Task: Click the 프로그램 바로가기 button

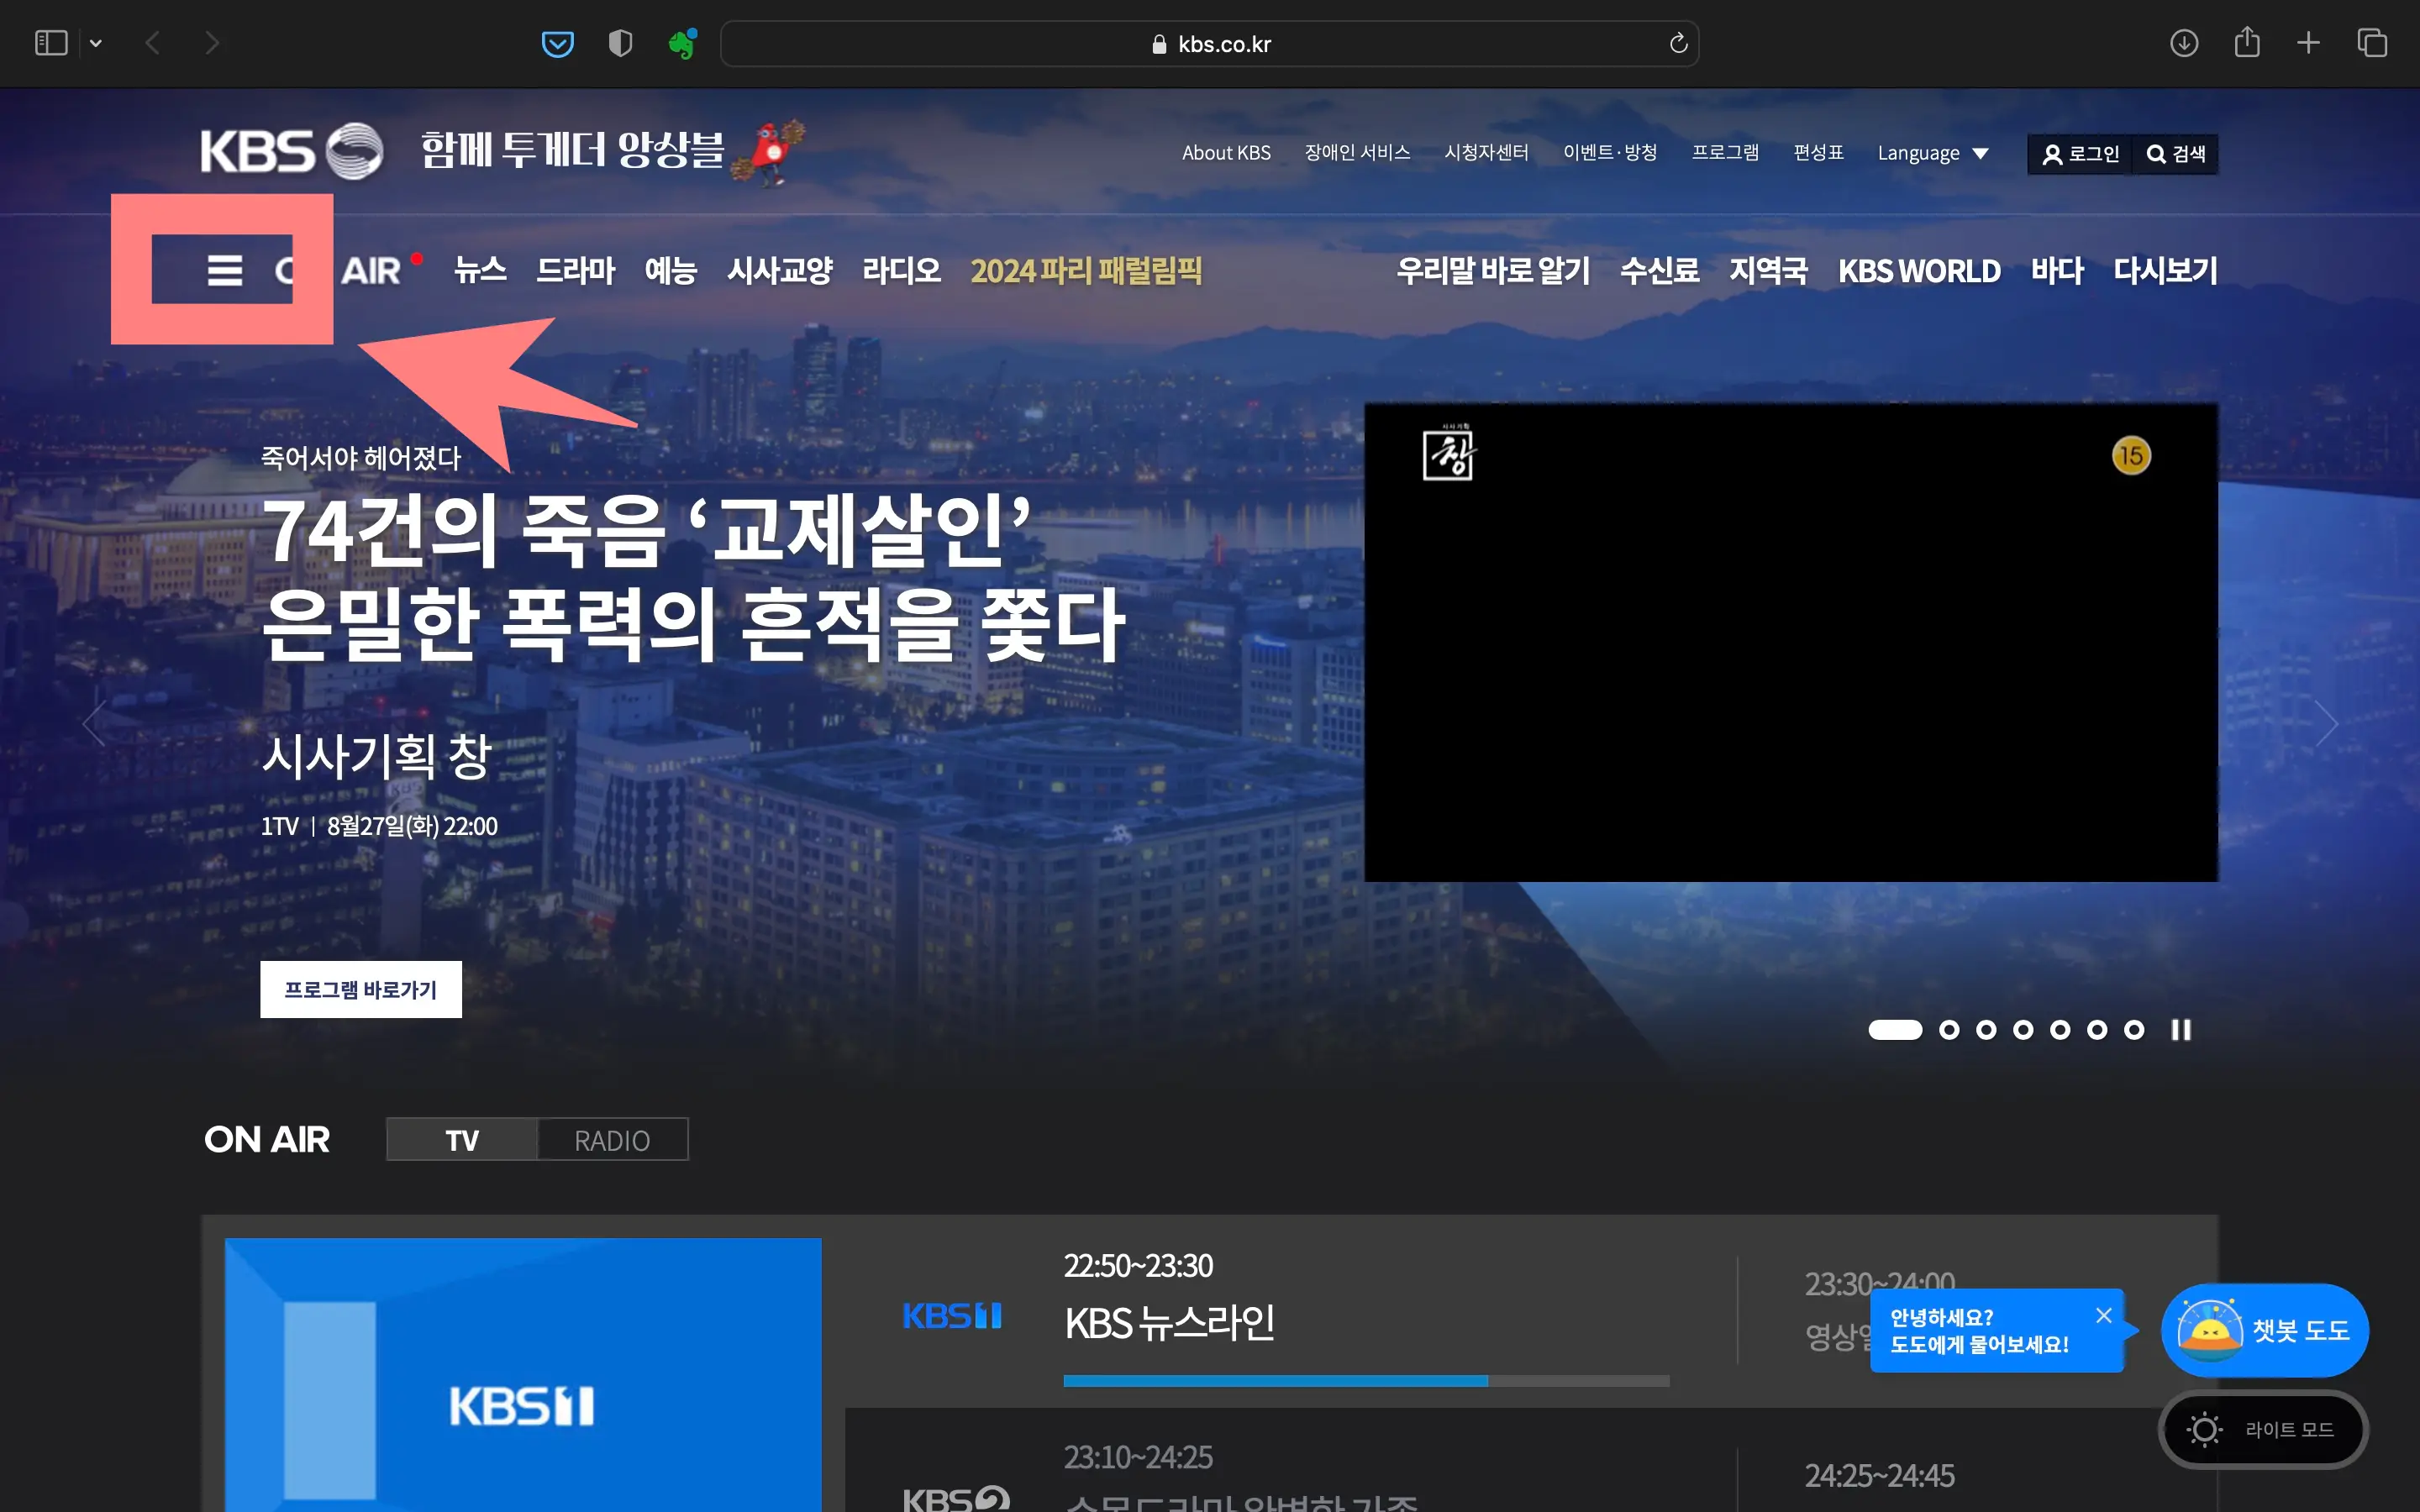Action: click(360, 989)
